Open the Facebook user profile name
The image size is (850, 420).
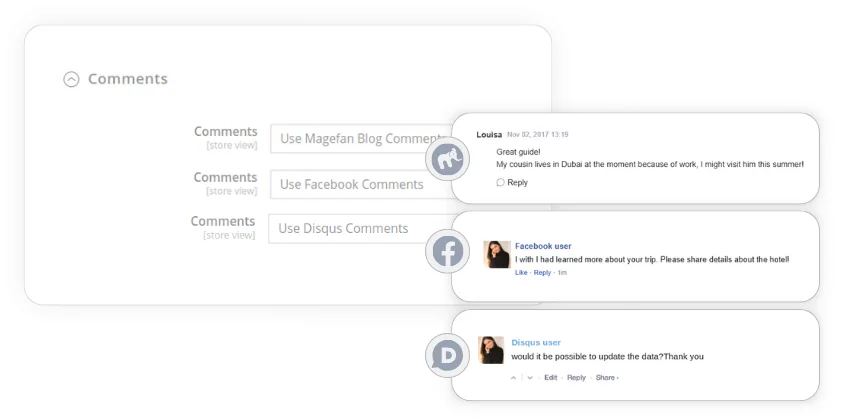pos(543,246)
